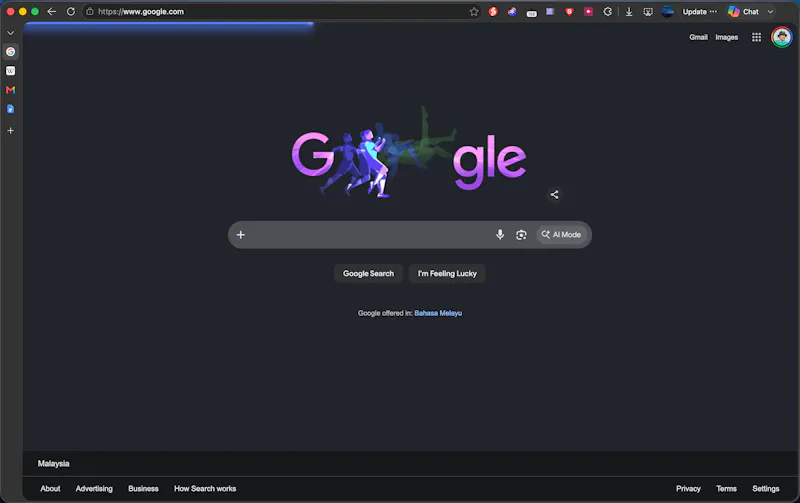Open the Google apps grid
The image size is (800, 503).
coord(756,37)
